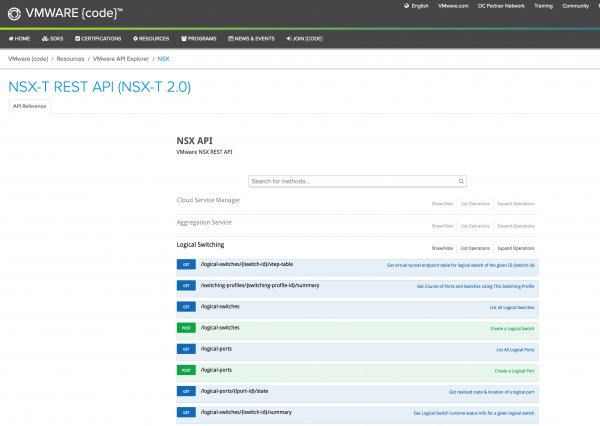The image size is (600, 426).
Task: Click Expand Operations for Cloud Service Manager
Action: (516, 204)
